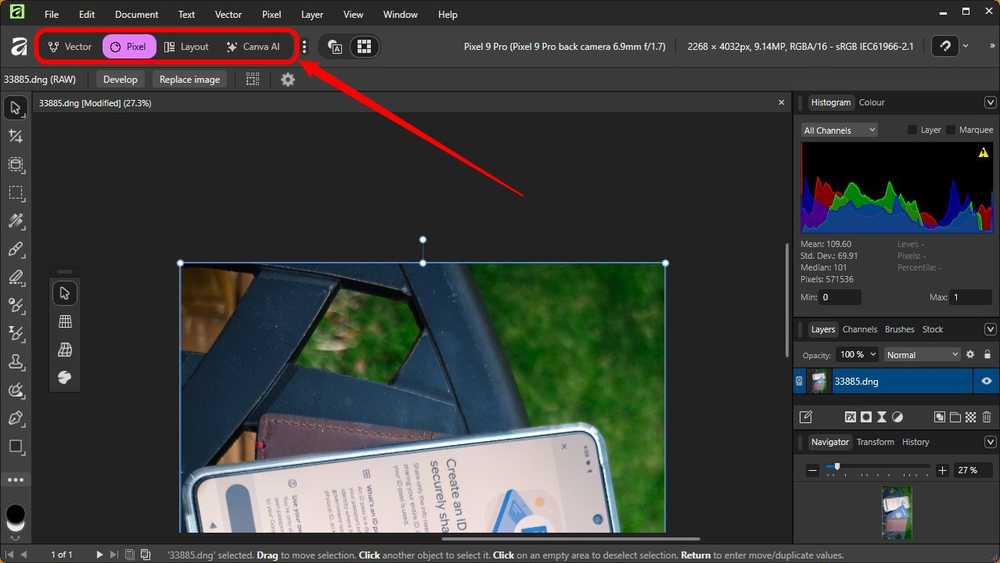Open the Document menu
This screenshot has height=563, width=1000.
coord(136,14)
